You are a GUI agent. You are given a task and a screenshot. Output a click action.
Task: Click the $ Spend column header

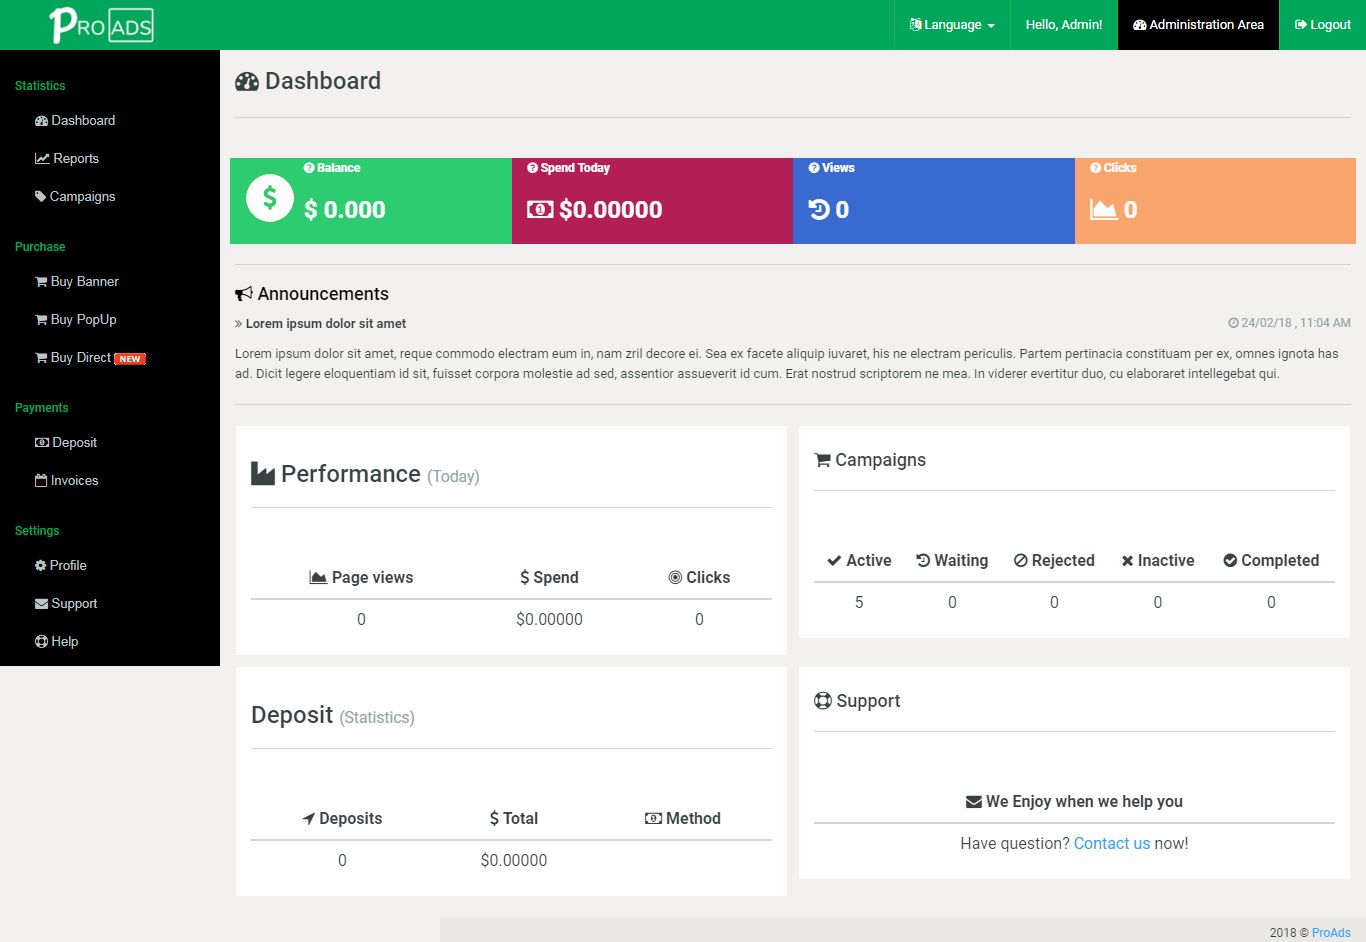[x=549, y=577]
